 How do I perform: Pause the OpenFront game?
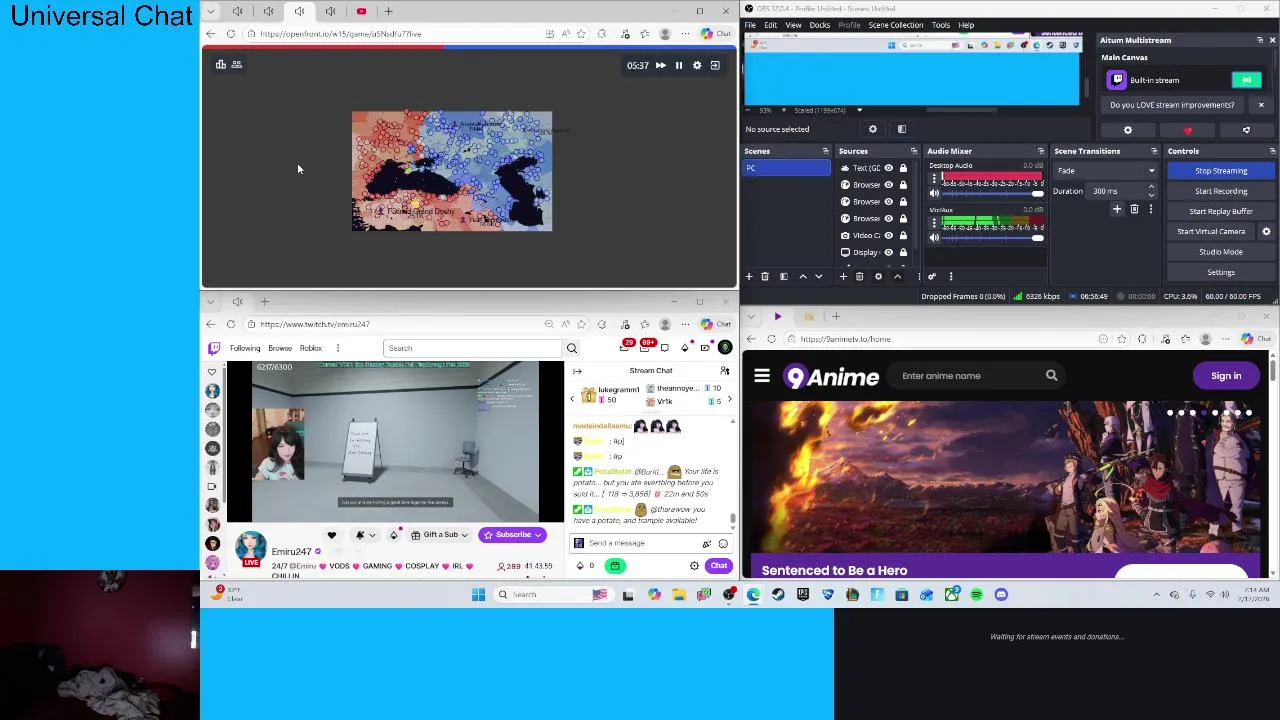[679, 65]
